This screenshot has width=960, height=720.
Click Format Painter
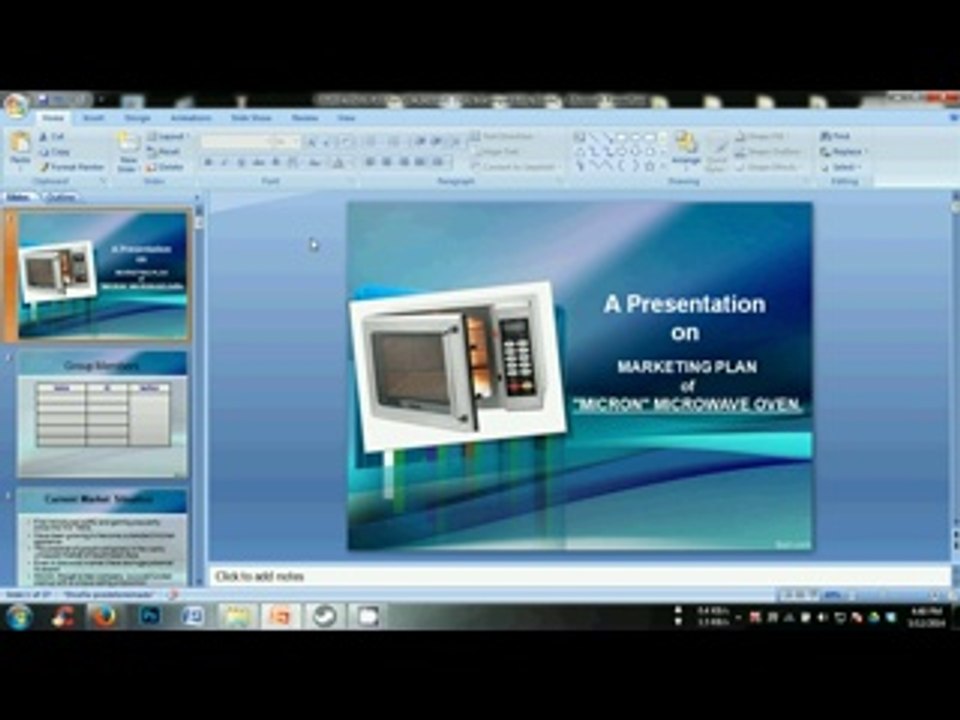[71, 167]
